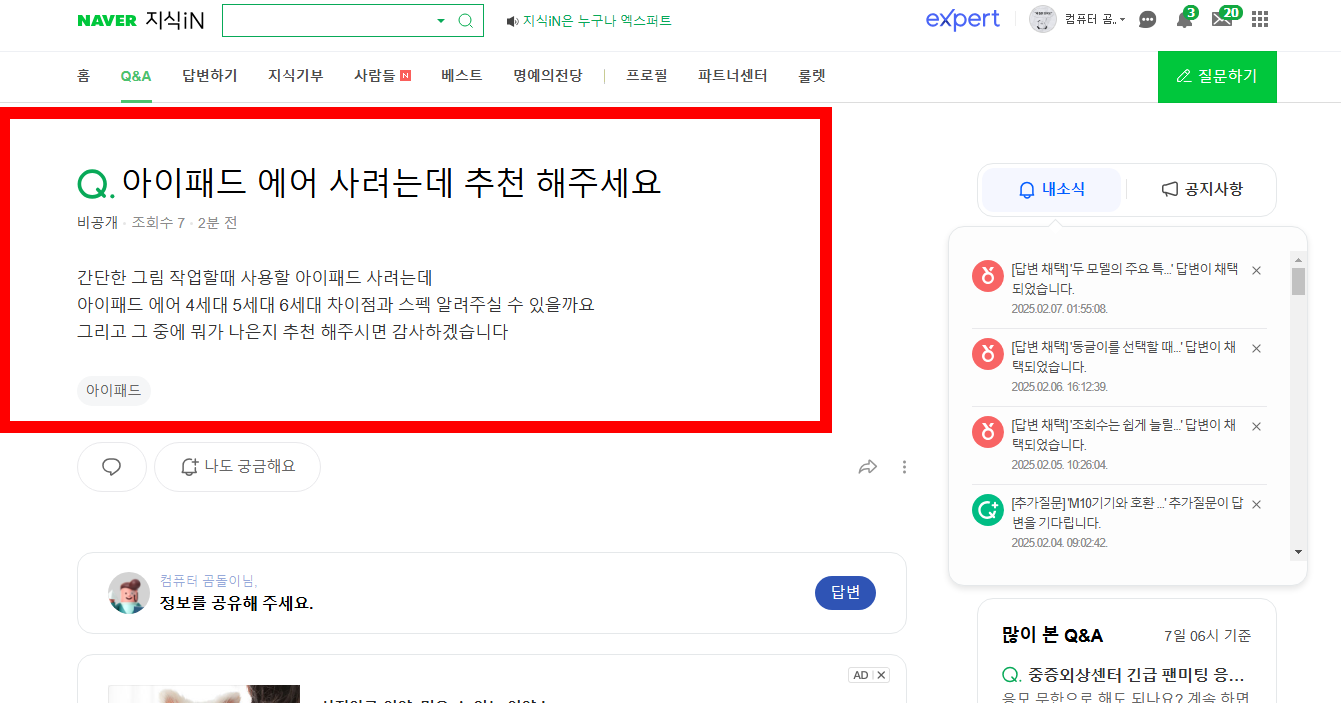1341x703 pixels.
Task: Select the Q&A tab
Action: click(136, 76)
